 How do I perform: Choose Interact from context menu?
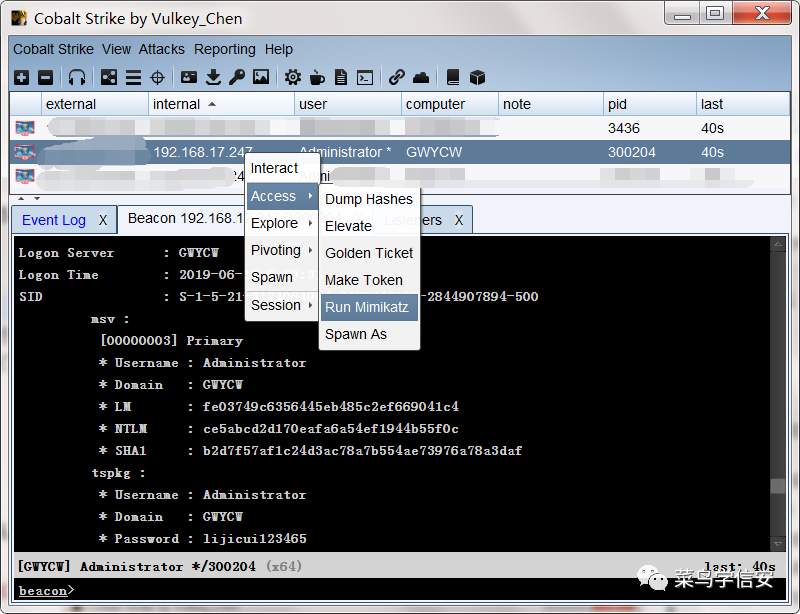[x=282, y=168]
